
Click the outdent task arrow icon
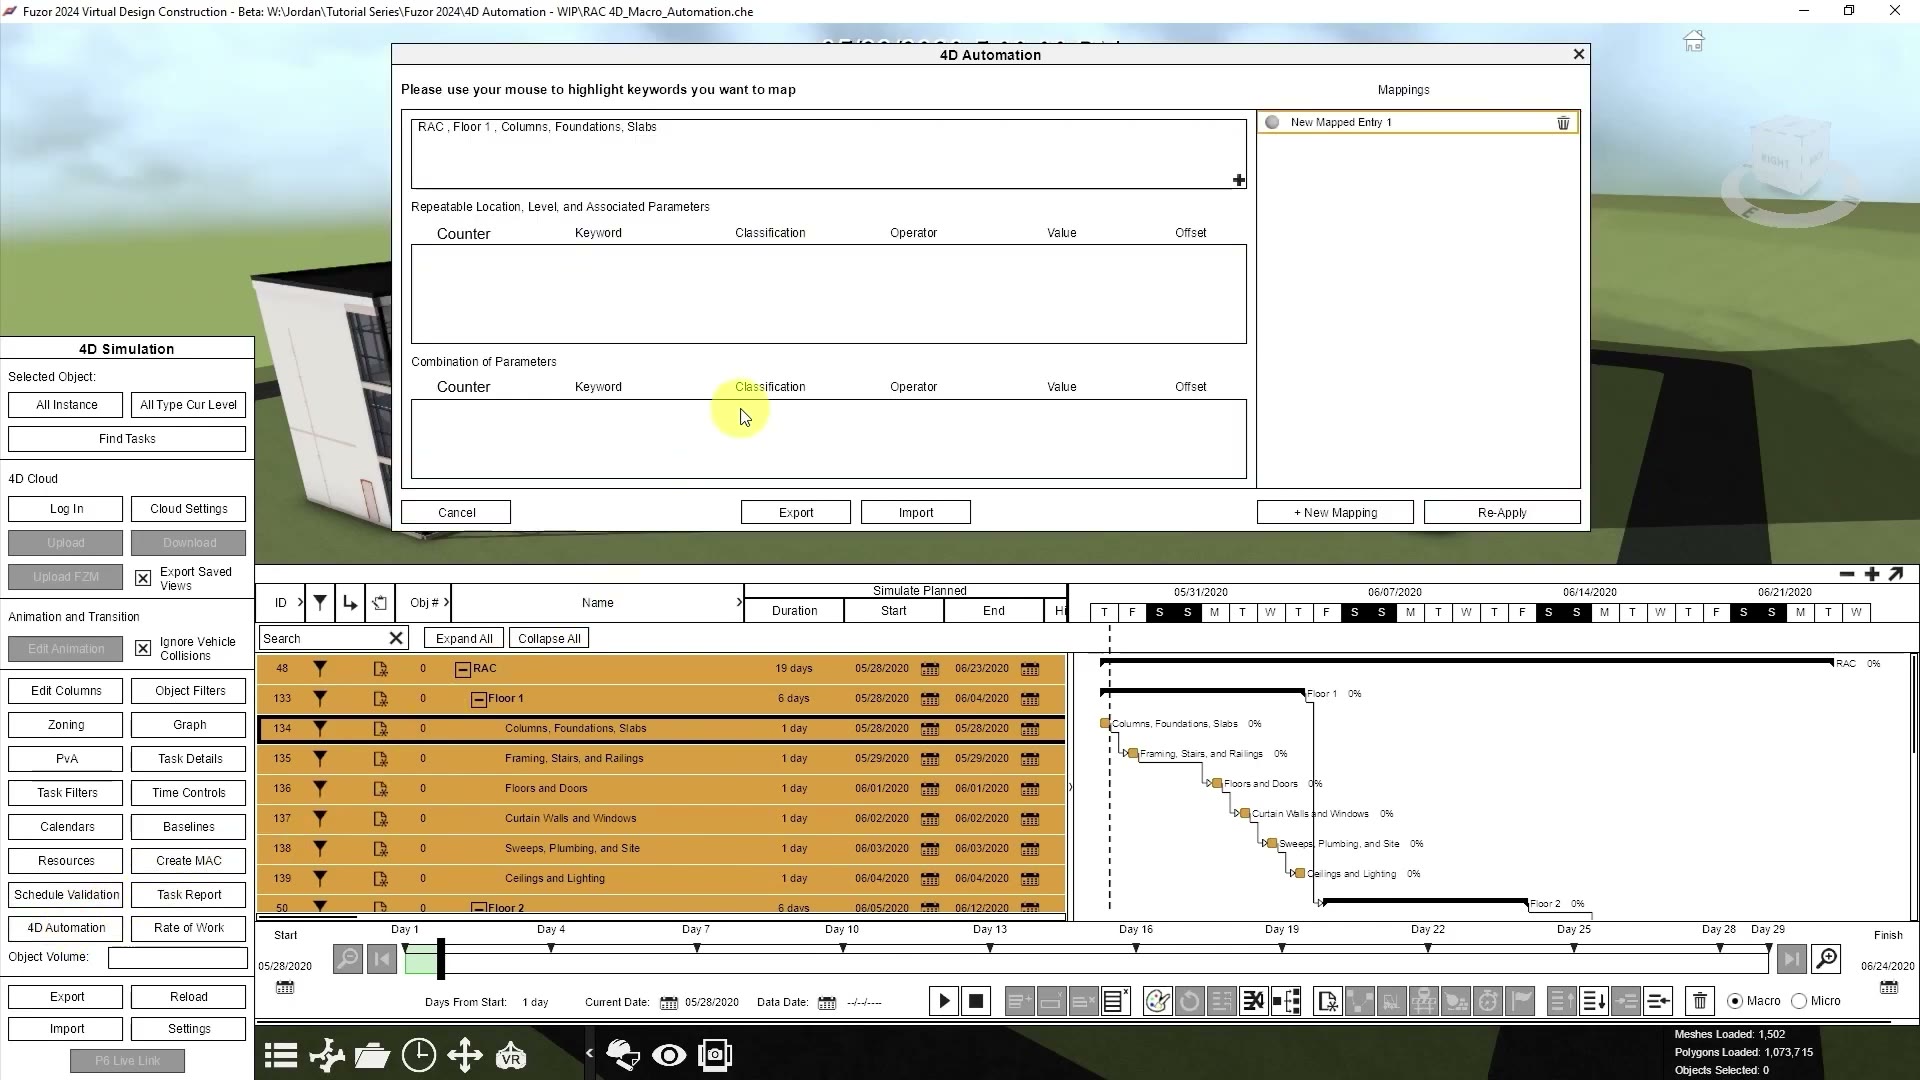point(1658,1001)
